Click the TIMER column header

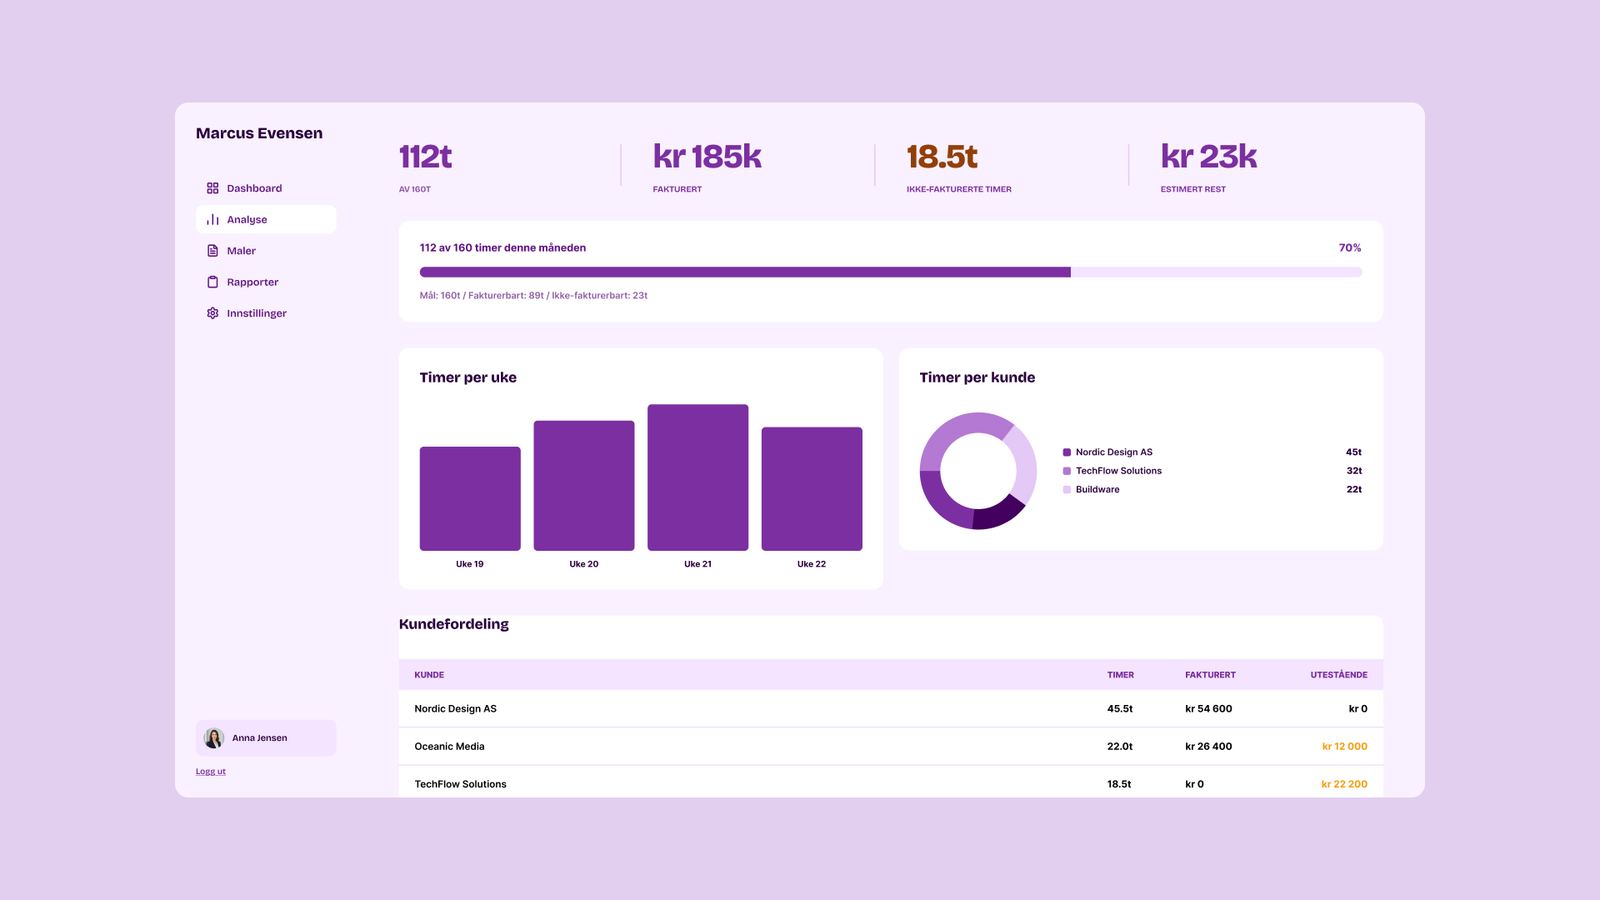coord(1120,675)
